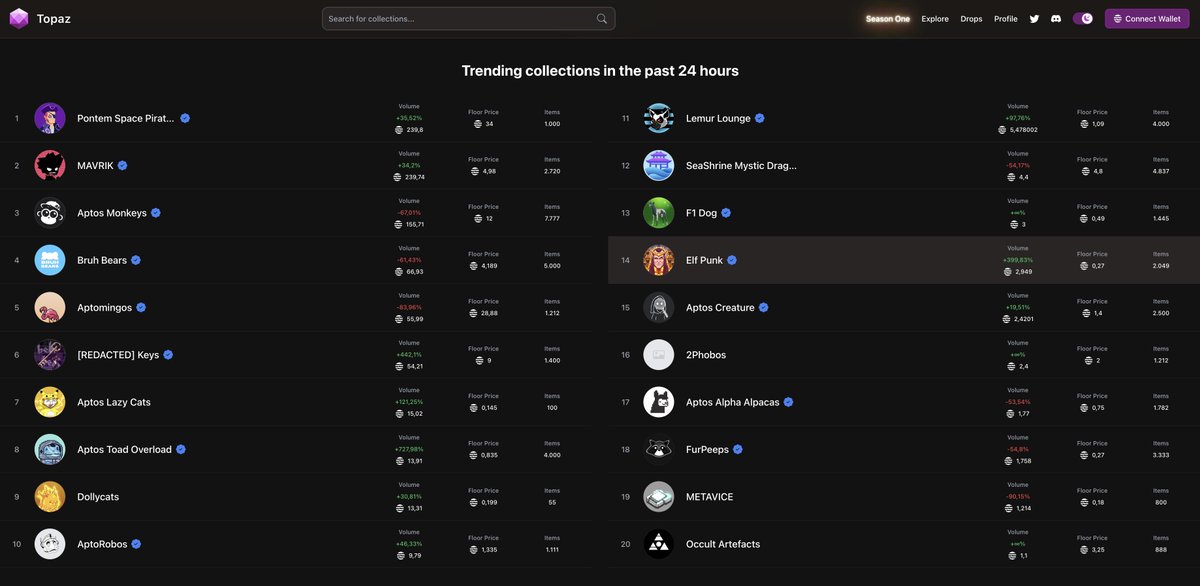Viewport: 1200px width, 586px height.
Task: Go to the Explore page
Action: (x=935, y=19)
